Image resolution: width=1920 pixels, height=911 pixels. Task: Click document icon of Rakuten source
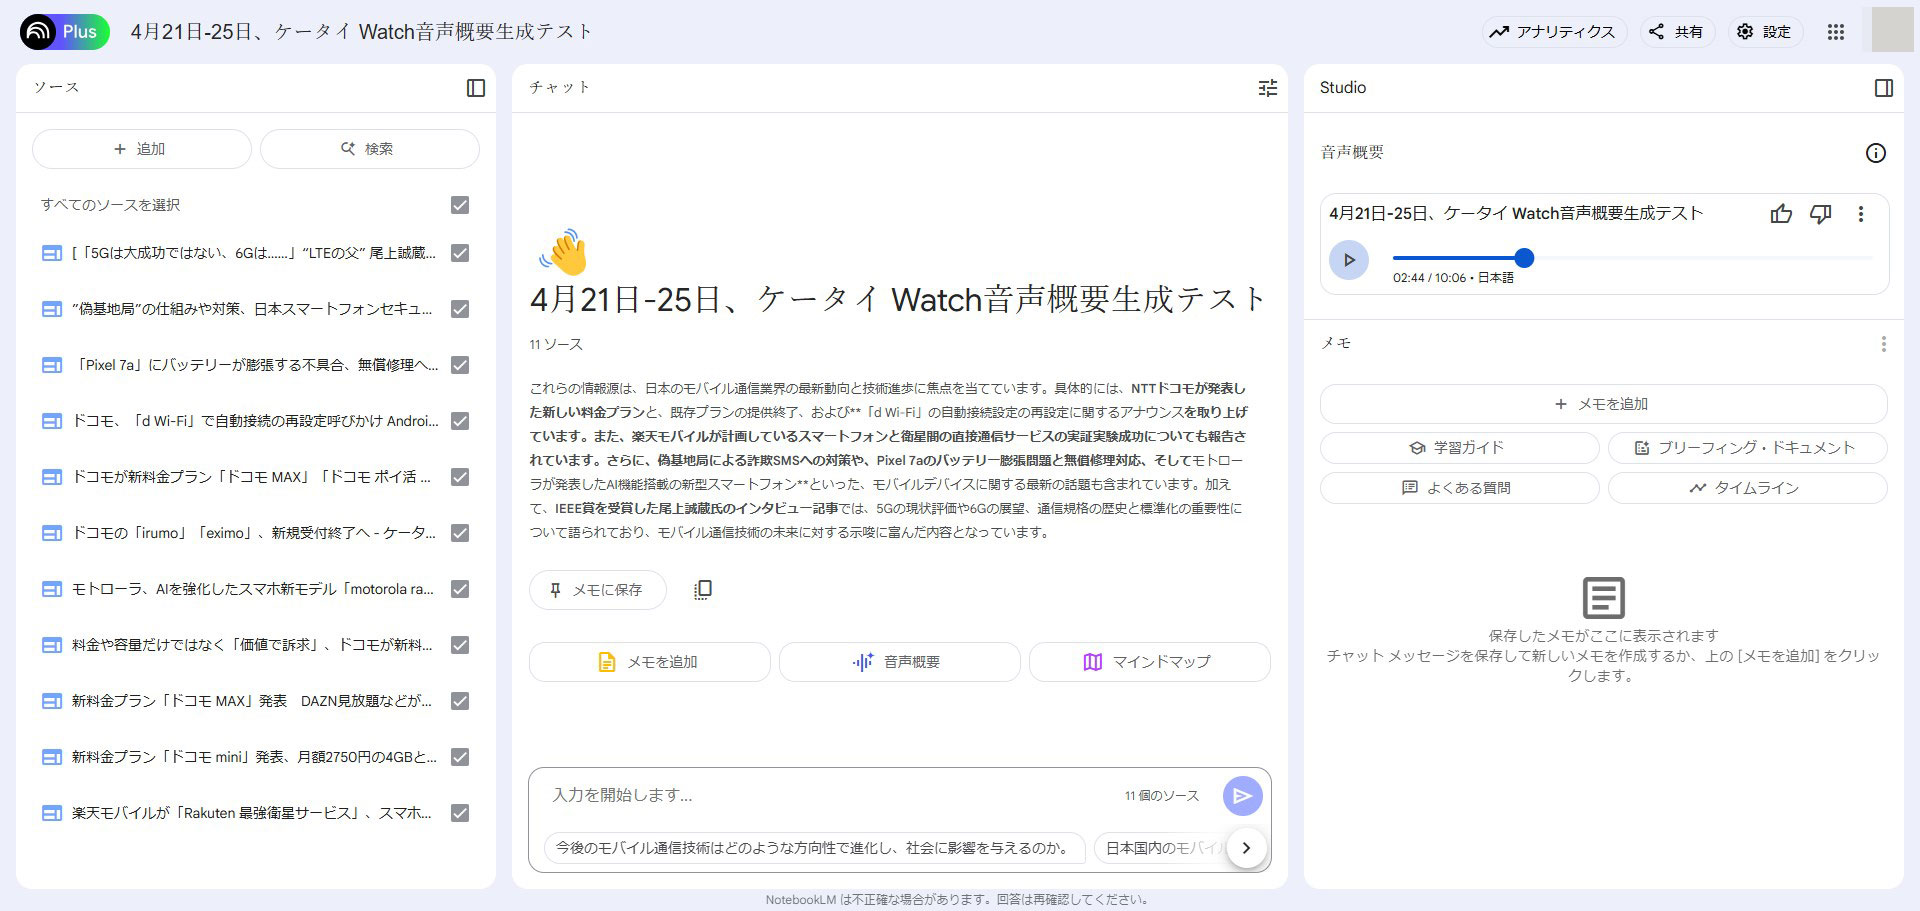point(52,814)
